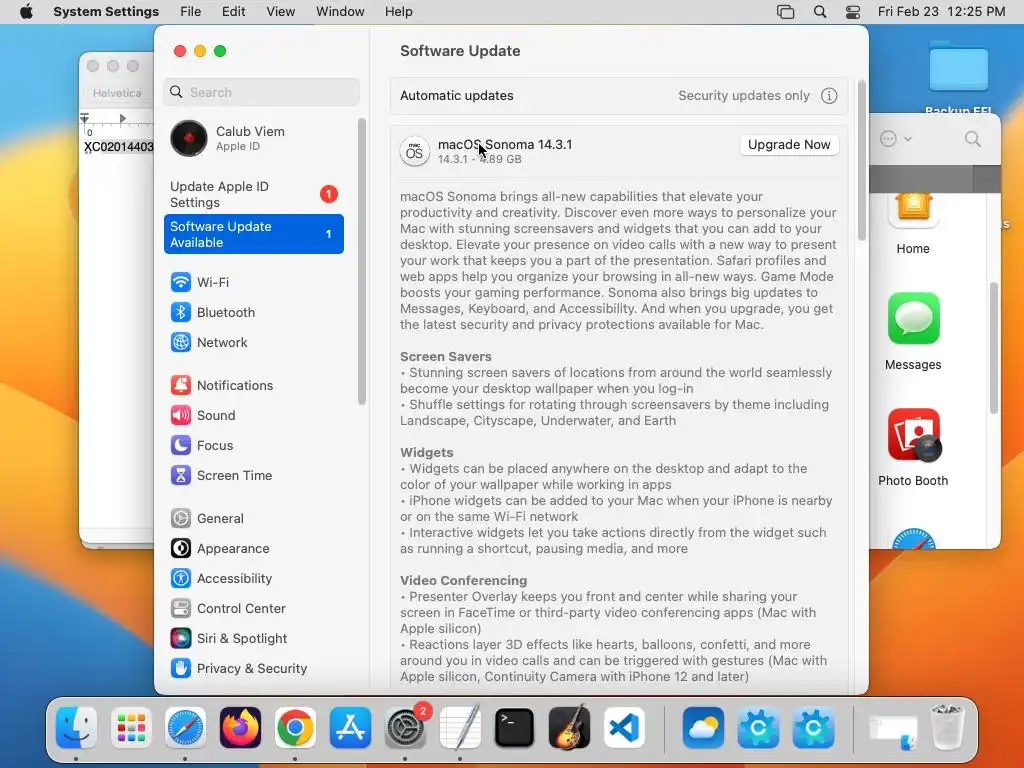
Task: Launch GarageBand from the Dock
Action: tap(569, 727)
